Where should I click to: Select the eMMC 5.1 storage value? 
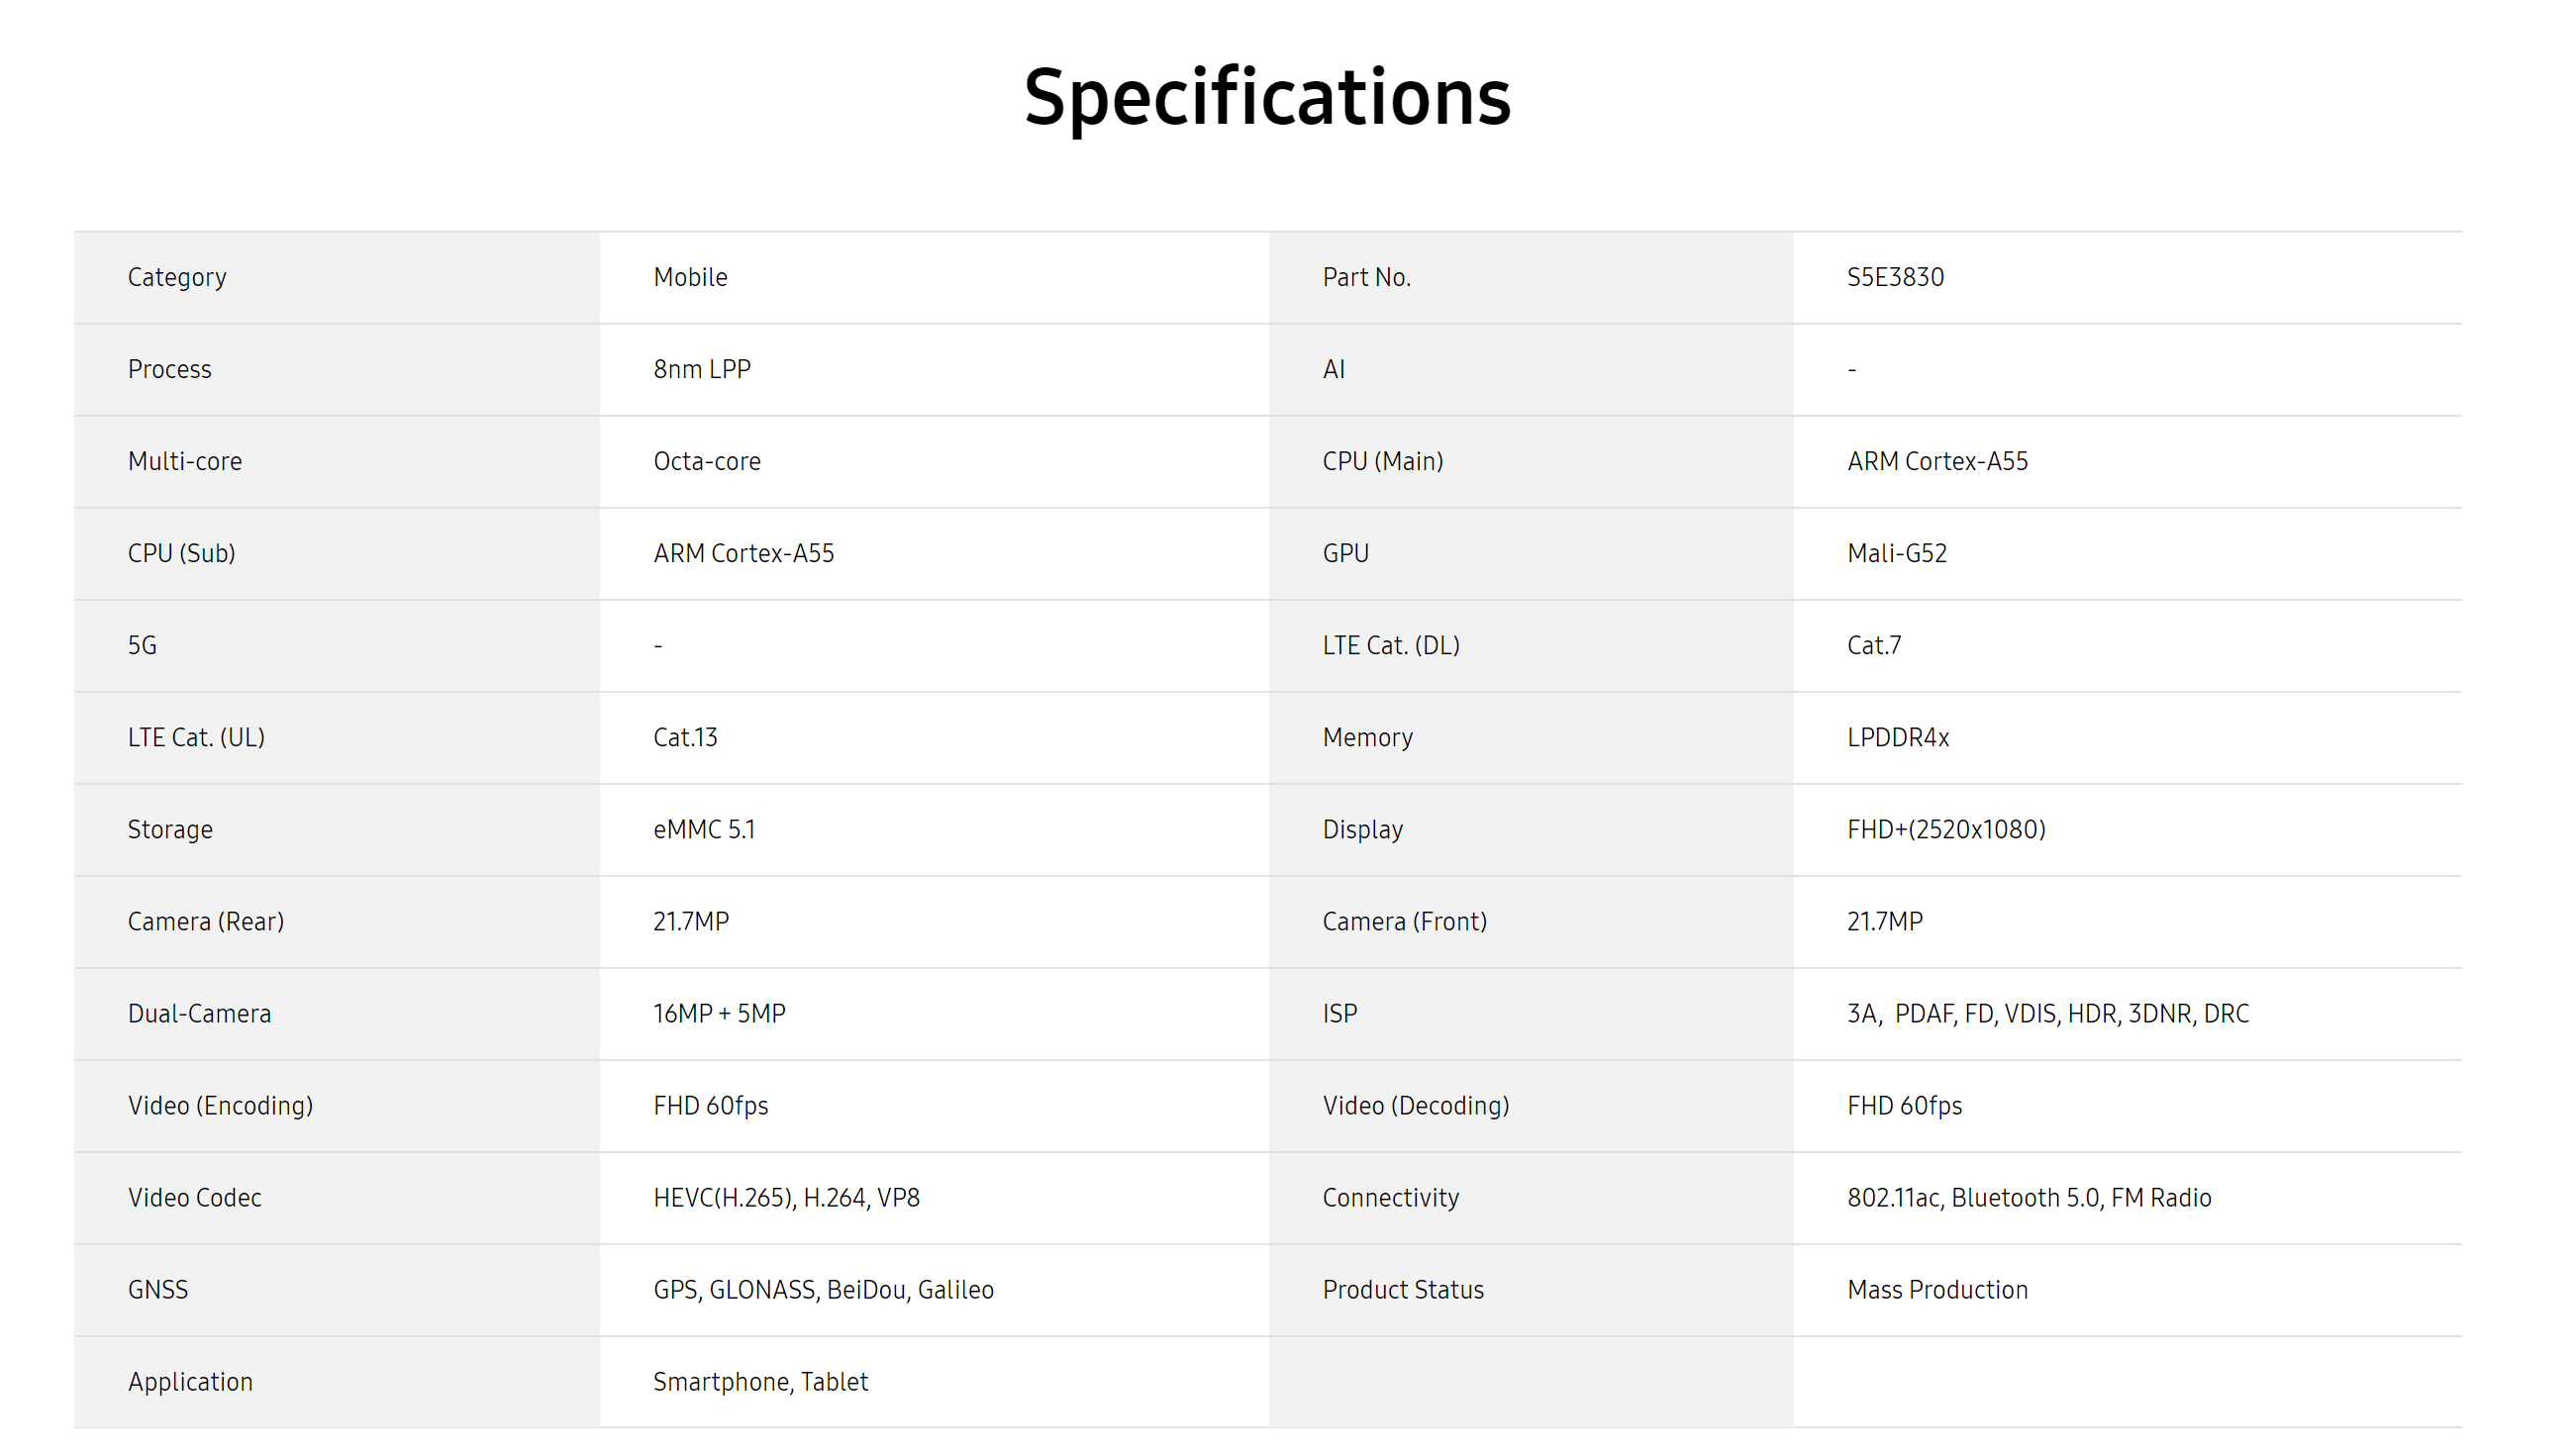(x=704, y=829)
